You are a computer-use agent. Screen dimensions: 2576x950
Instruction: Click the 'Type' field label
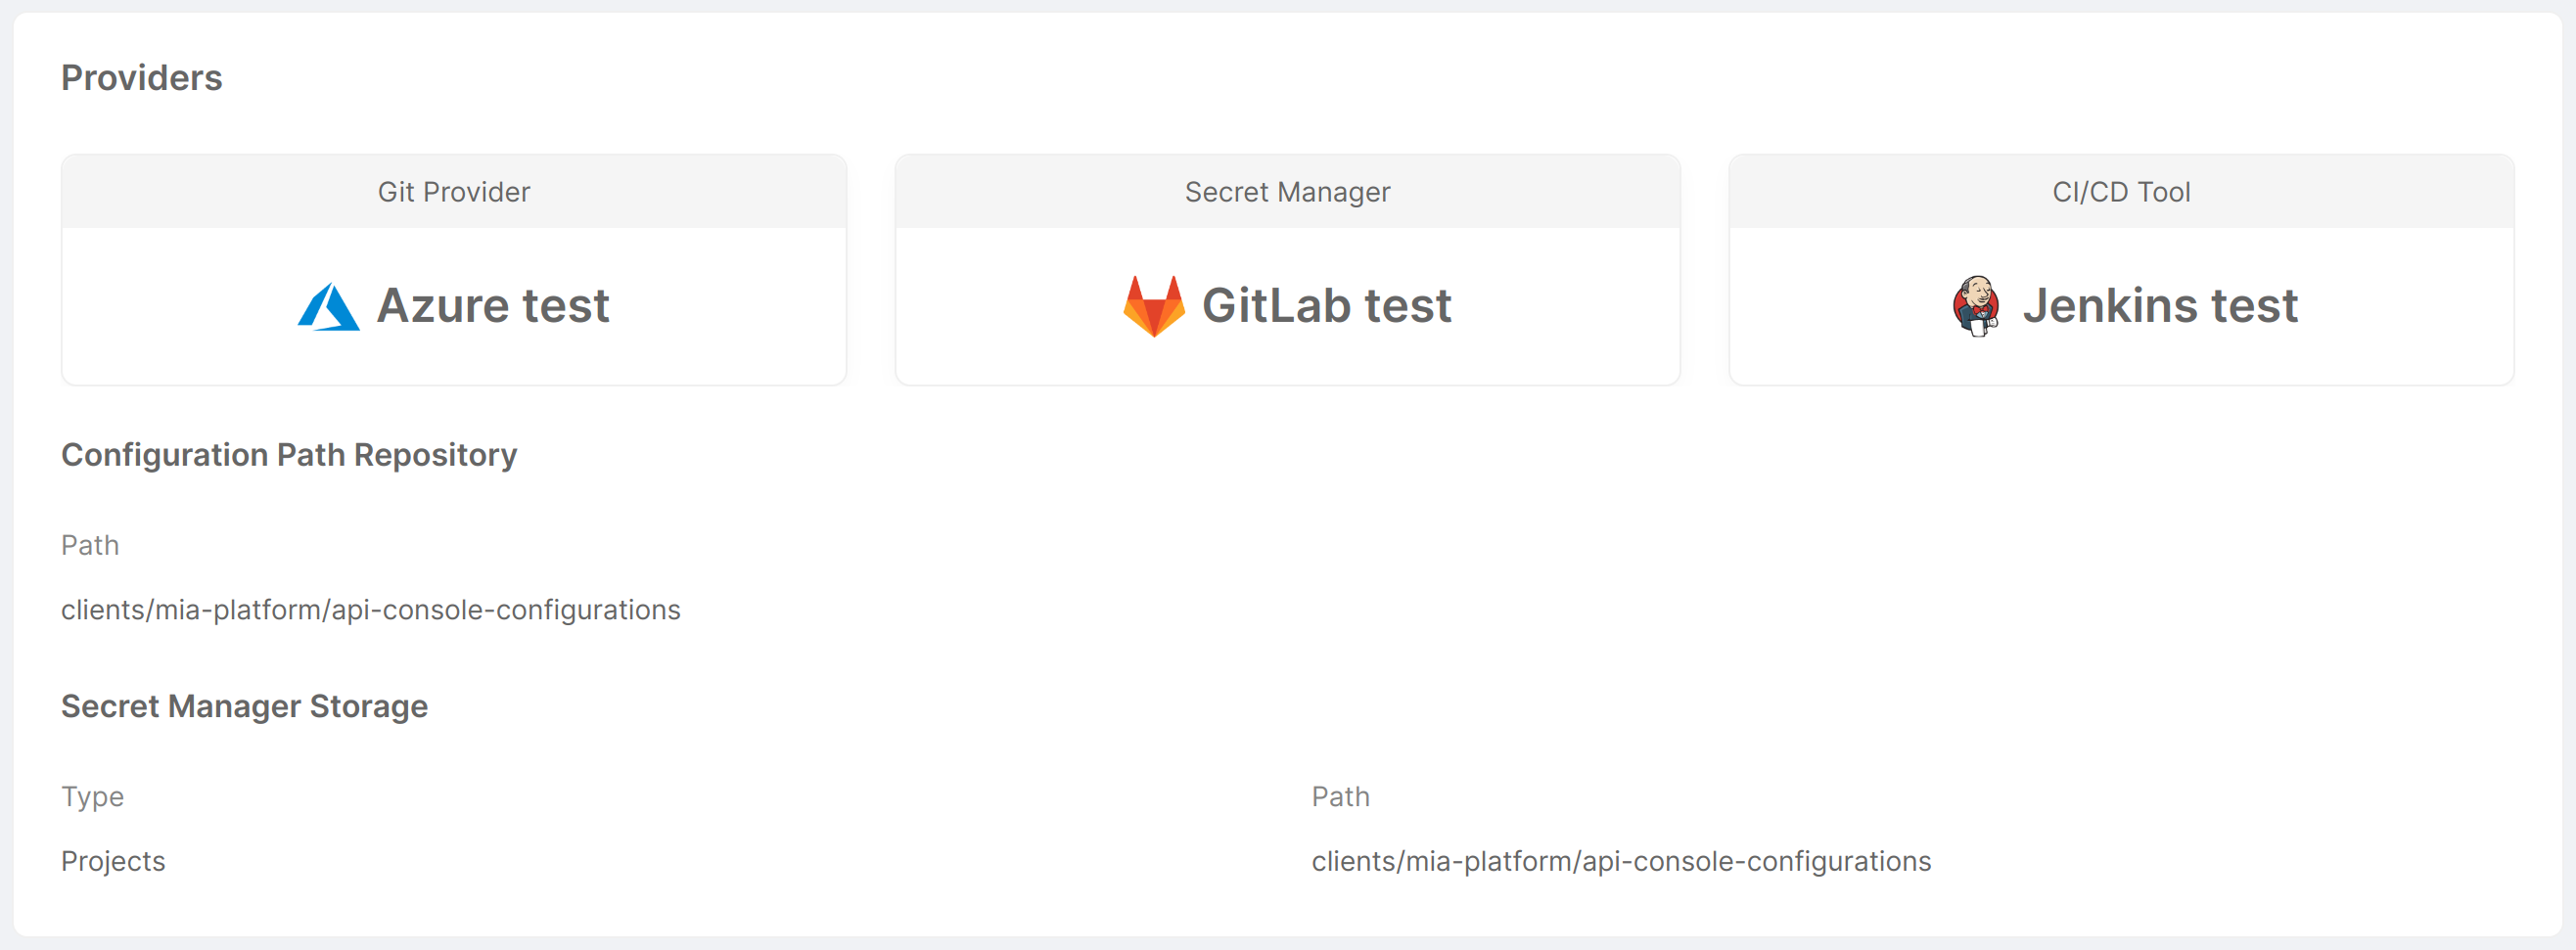[92, 797]
